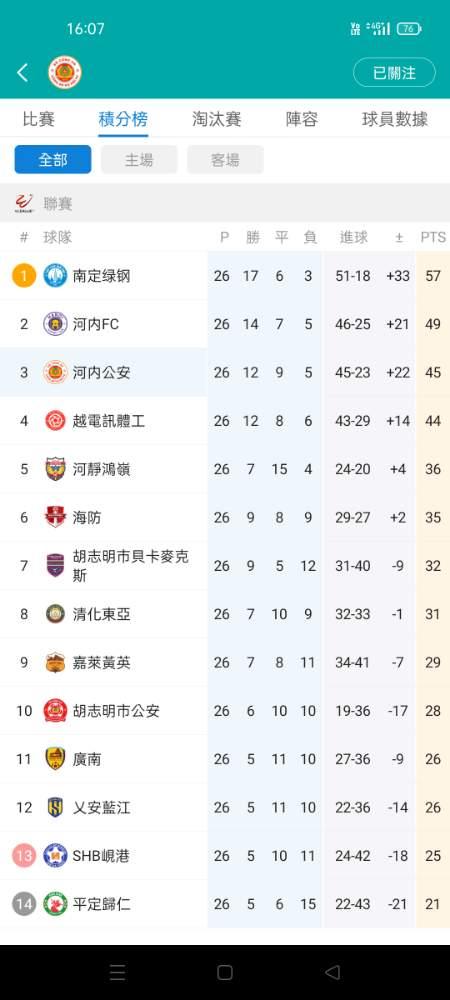Screen dimensions: 450x1000
Task: Switch to the 淘汰賽 tab
Action: [217, 119]
